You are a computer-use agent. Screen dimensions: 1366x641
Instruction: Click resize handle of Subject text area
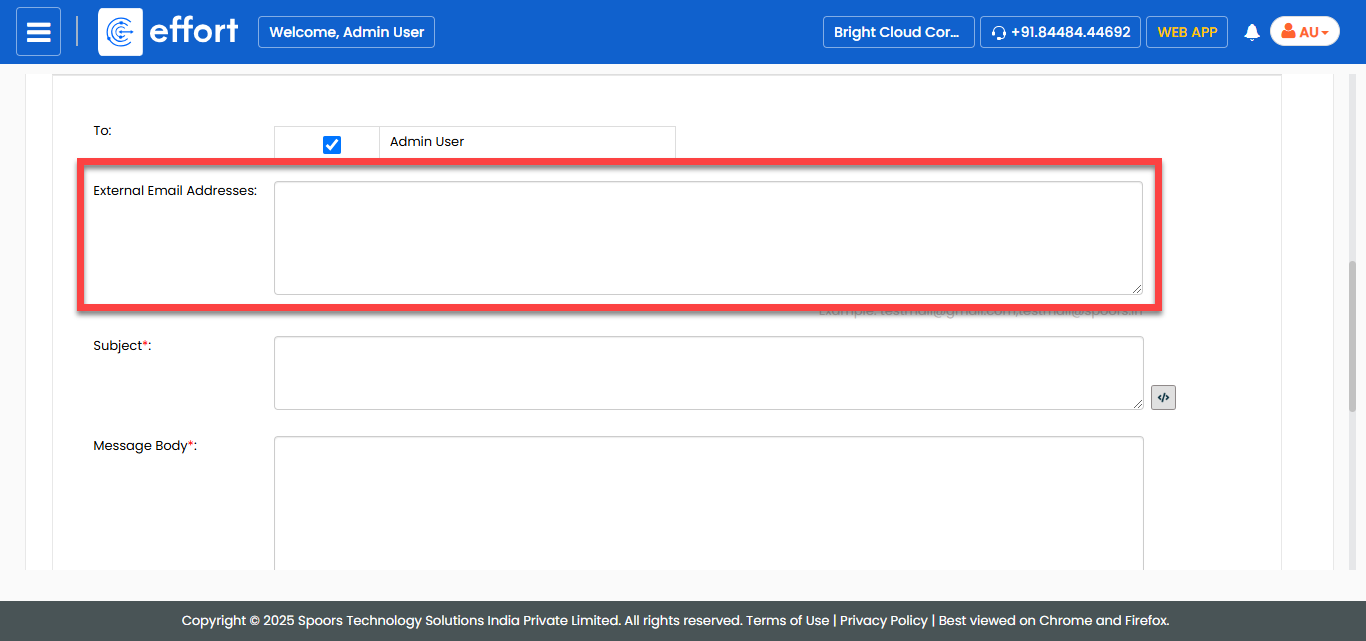point(1137,404)
